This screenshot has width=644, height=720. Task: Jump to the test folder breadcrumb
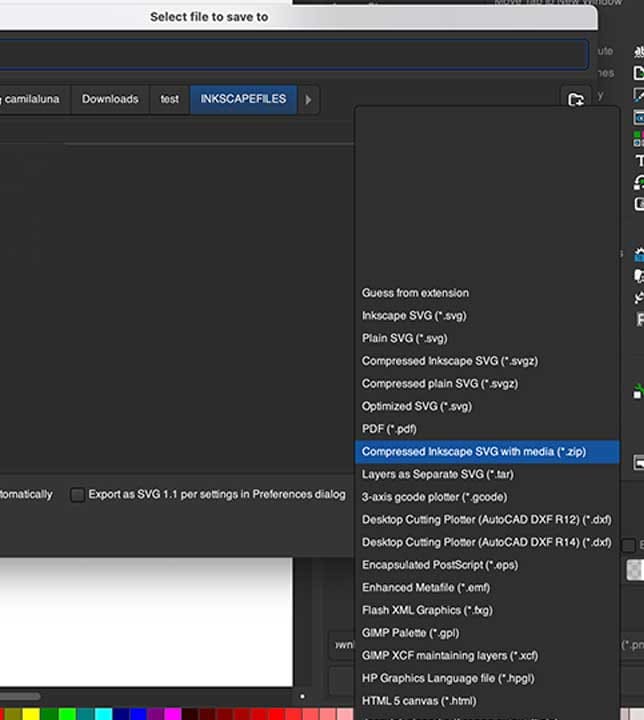point(169,99)
